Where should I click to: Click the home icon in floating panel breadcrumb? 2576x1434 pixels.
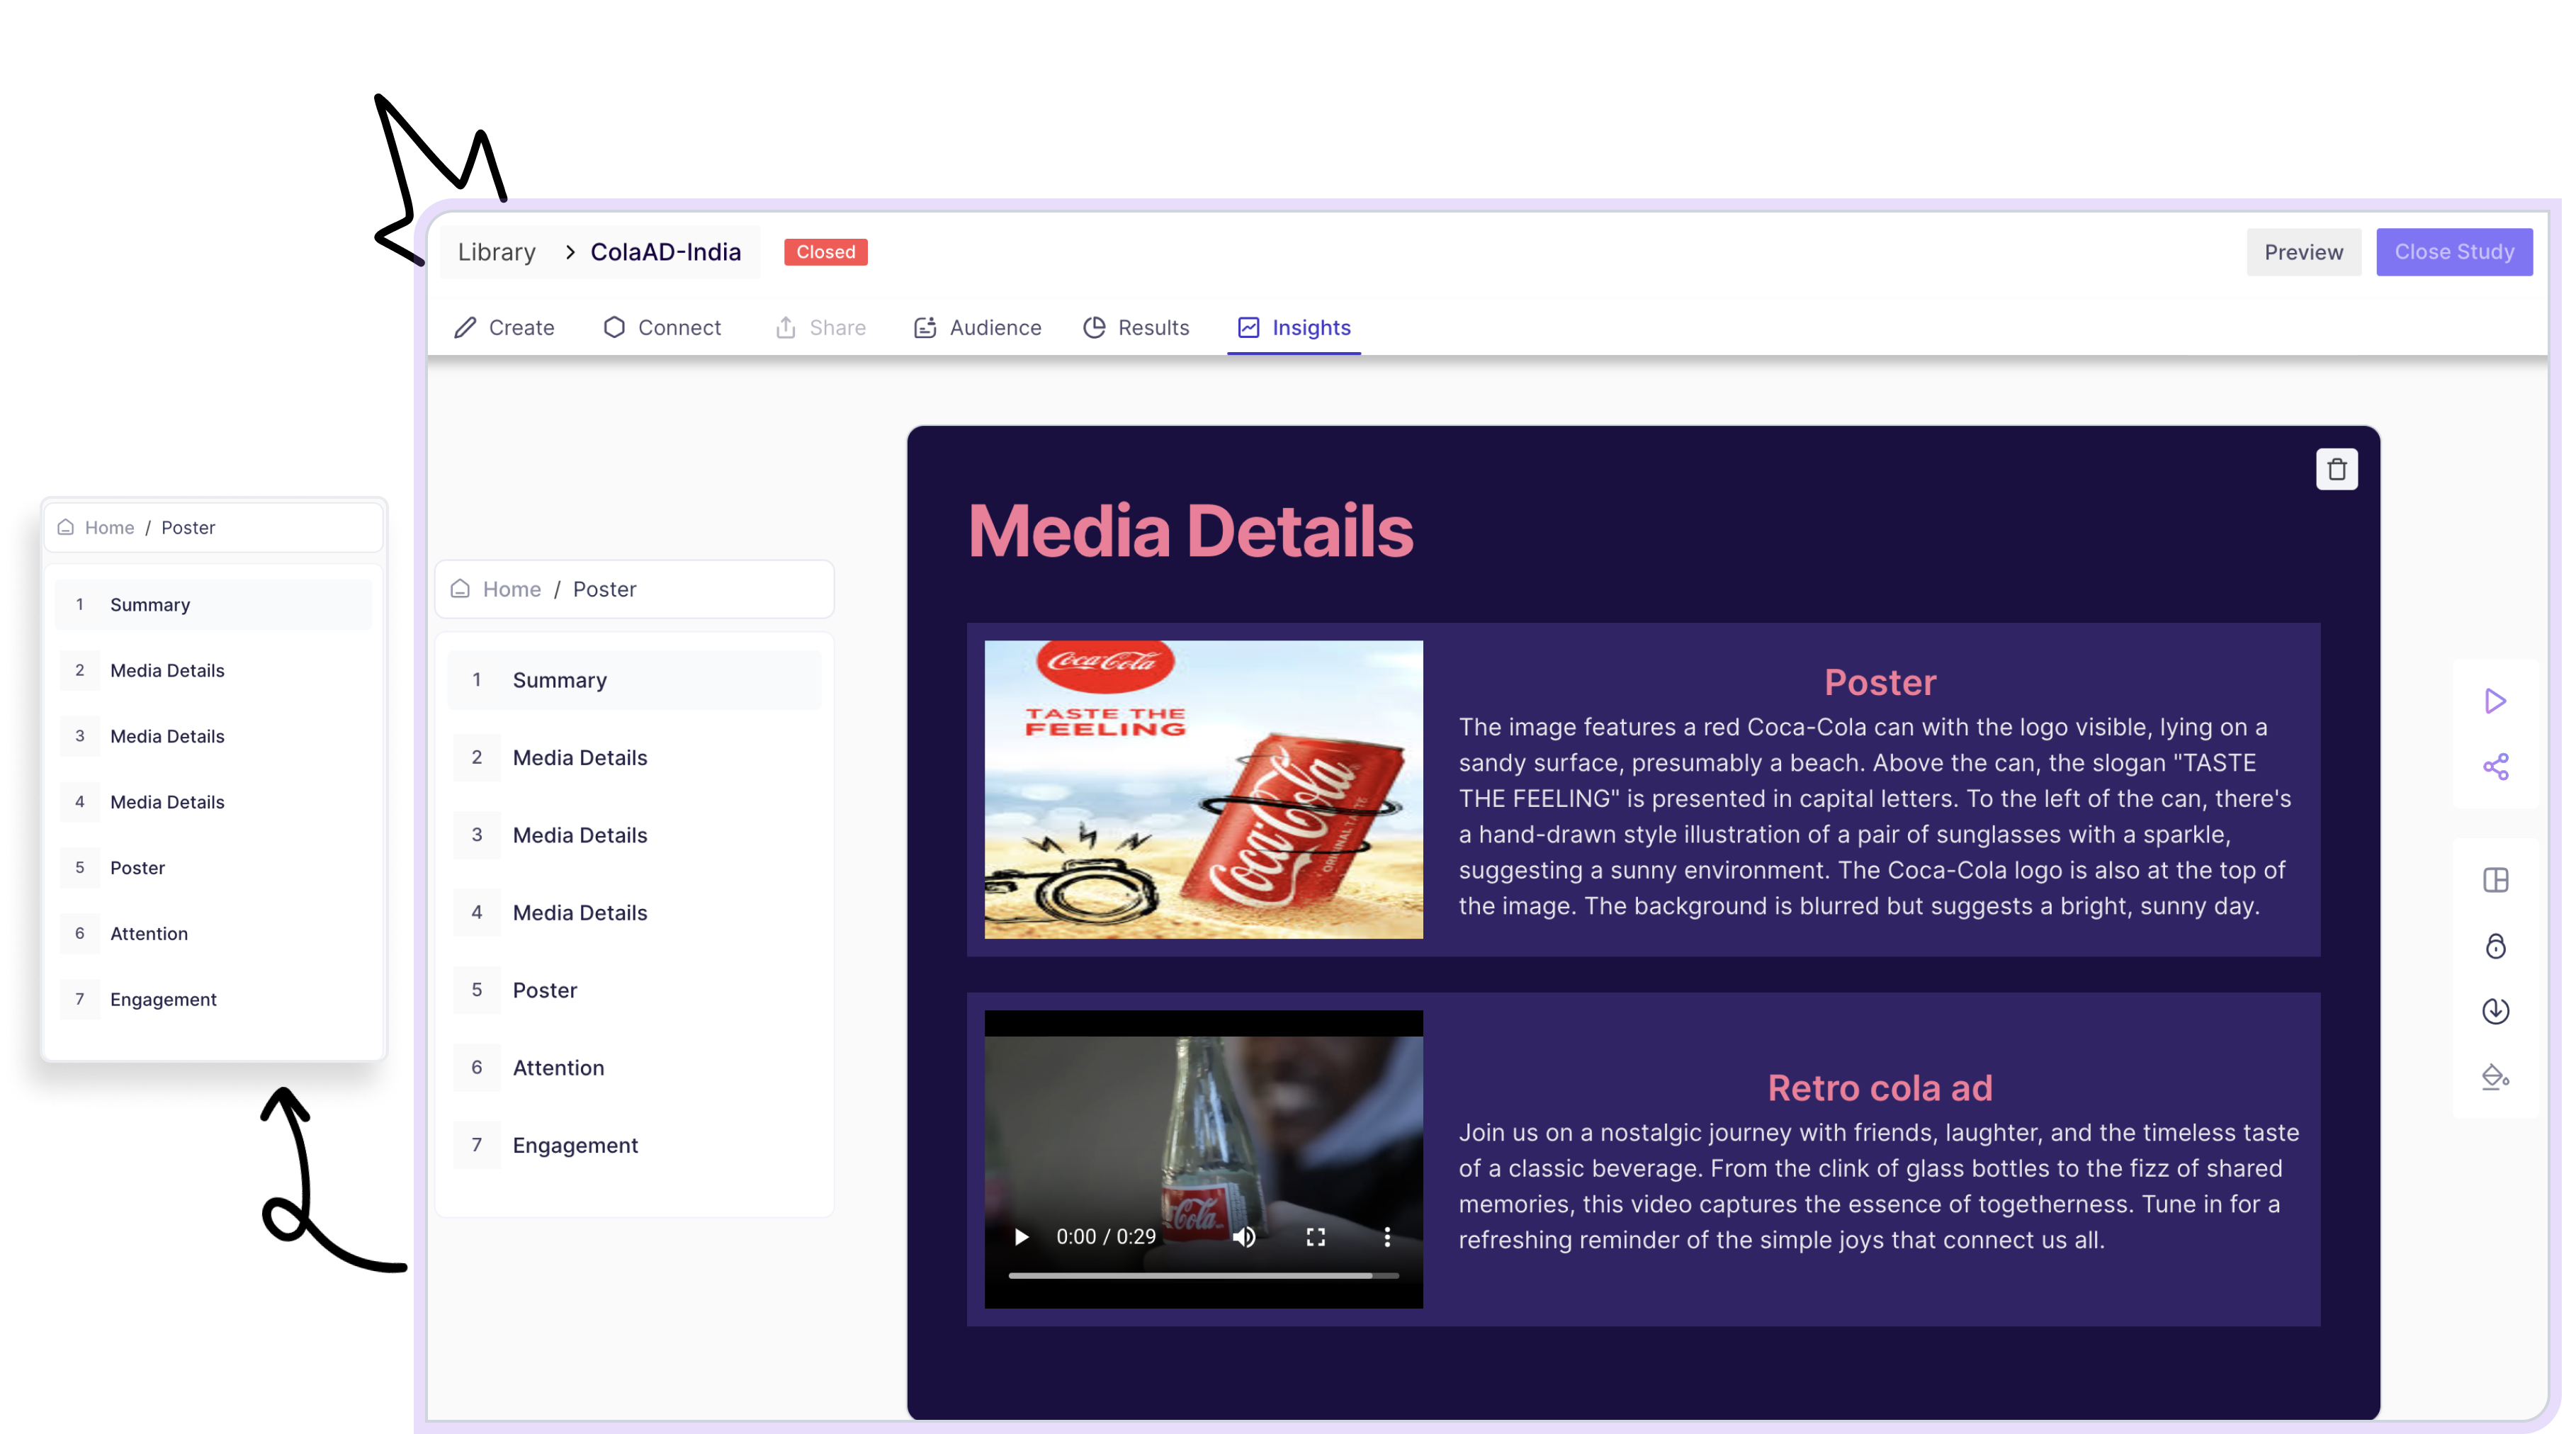click(x=66, y=527)
